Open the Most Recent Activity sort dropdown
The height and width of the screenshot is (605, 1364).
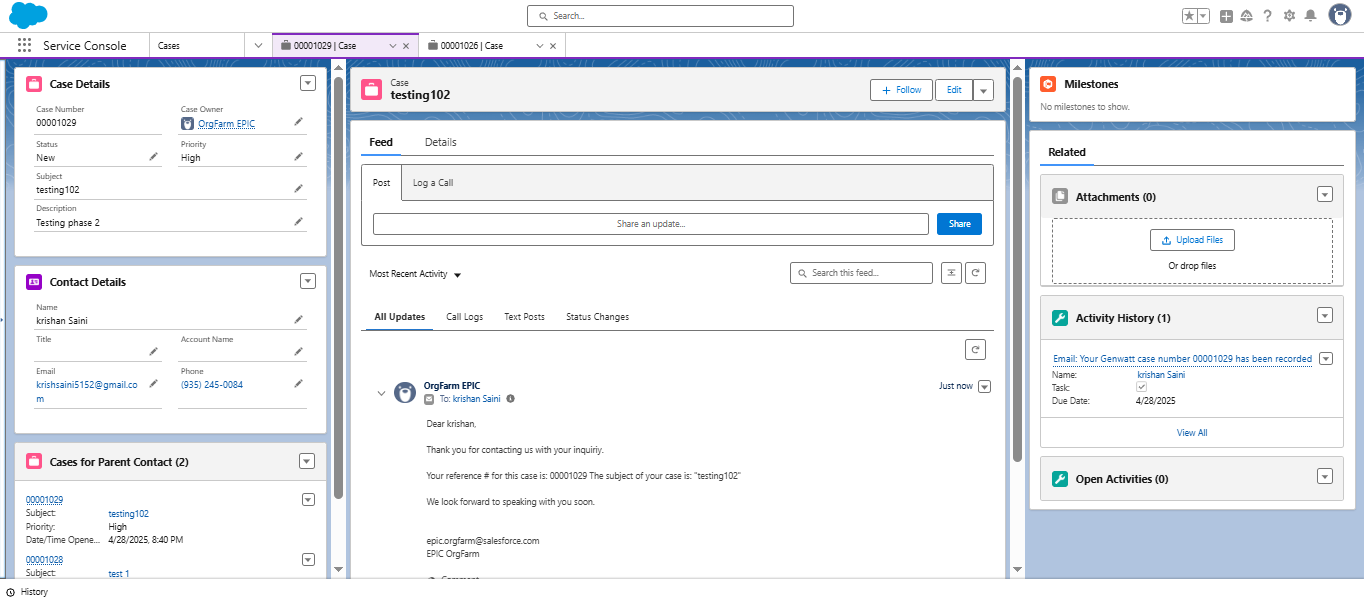click(x=414, y=273)
